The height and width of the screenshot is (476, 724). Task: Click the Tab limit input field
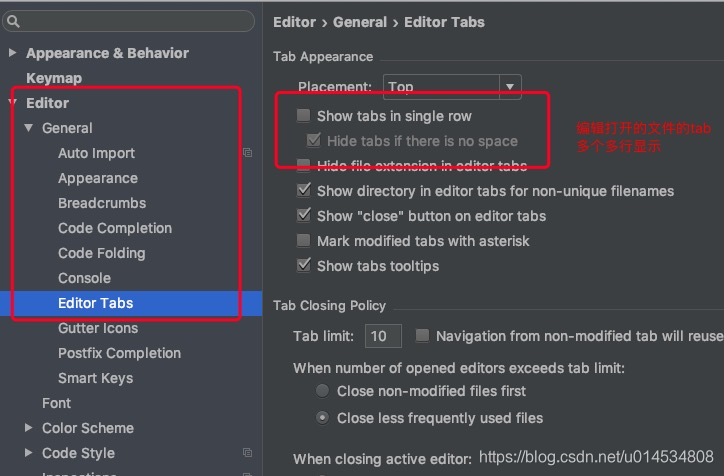click(383, 337)
